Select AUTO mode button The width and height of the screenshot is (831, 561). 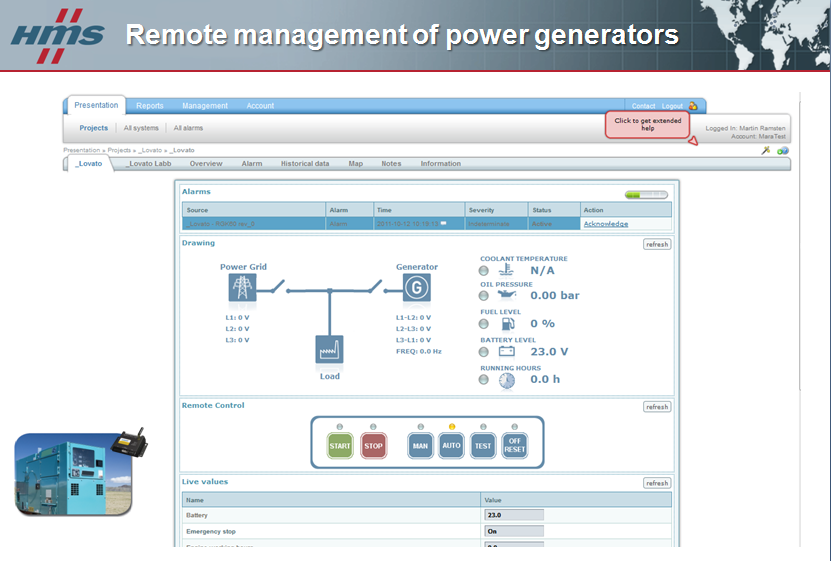(x=452, y=446)
